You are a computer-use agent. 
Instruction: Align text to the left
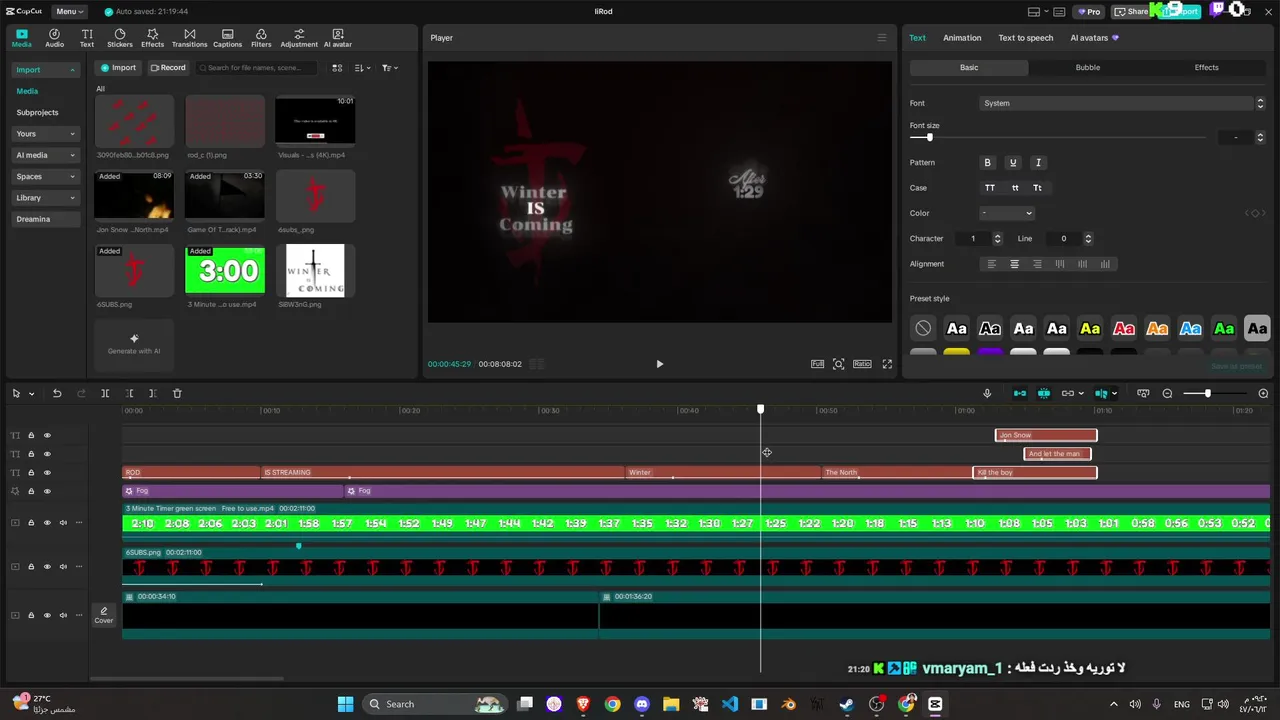[992, 264]
